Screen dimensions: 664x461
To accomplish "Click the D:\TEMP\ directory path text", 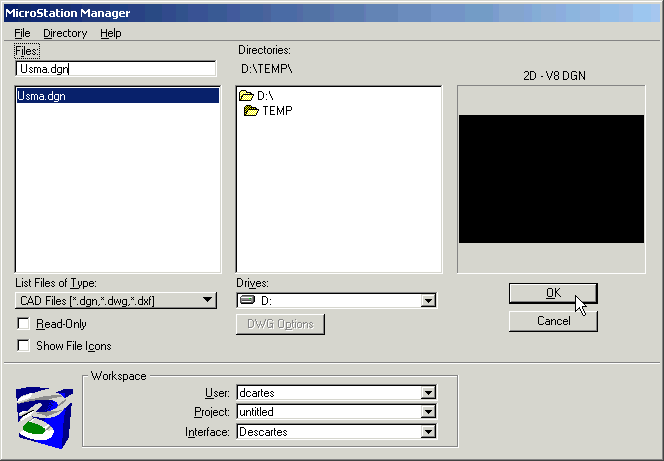I will tap(267, 69).
